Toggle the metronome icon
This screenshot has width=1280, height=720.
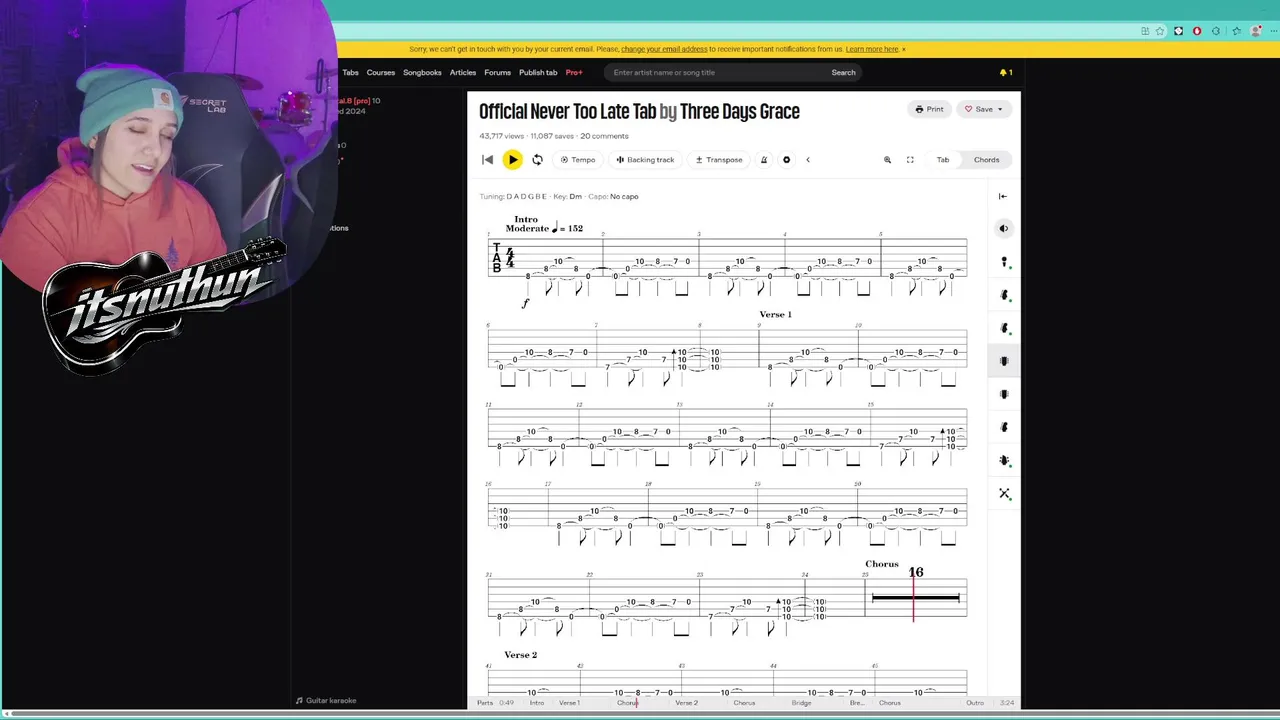pyautogui.click(x=764, y=160)
